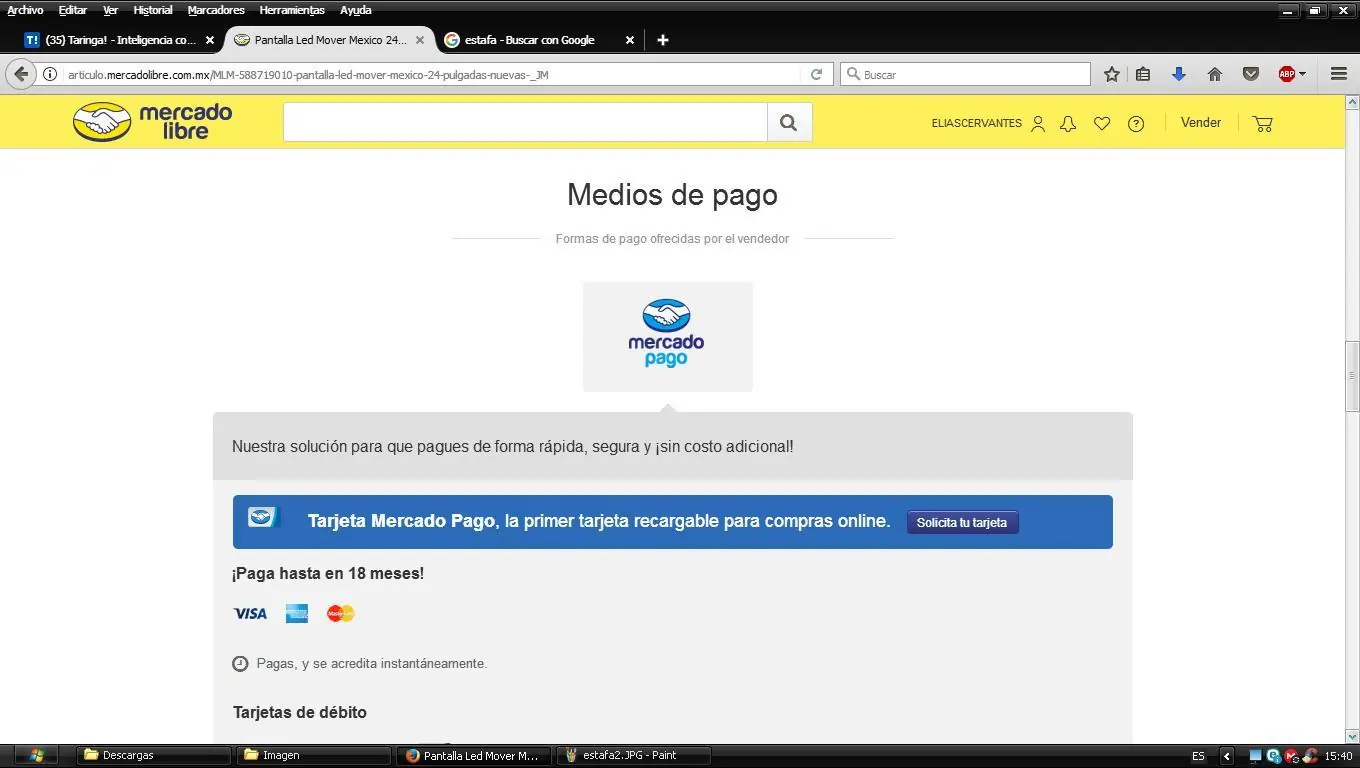
Task: Click the Vender link in header
Action: 1200,122
